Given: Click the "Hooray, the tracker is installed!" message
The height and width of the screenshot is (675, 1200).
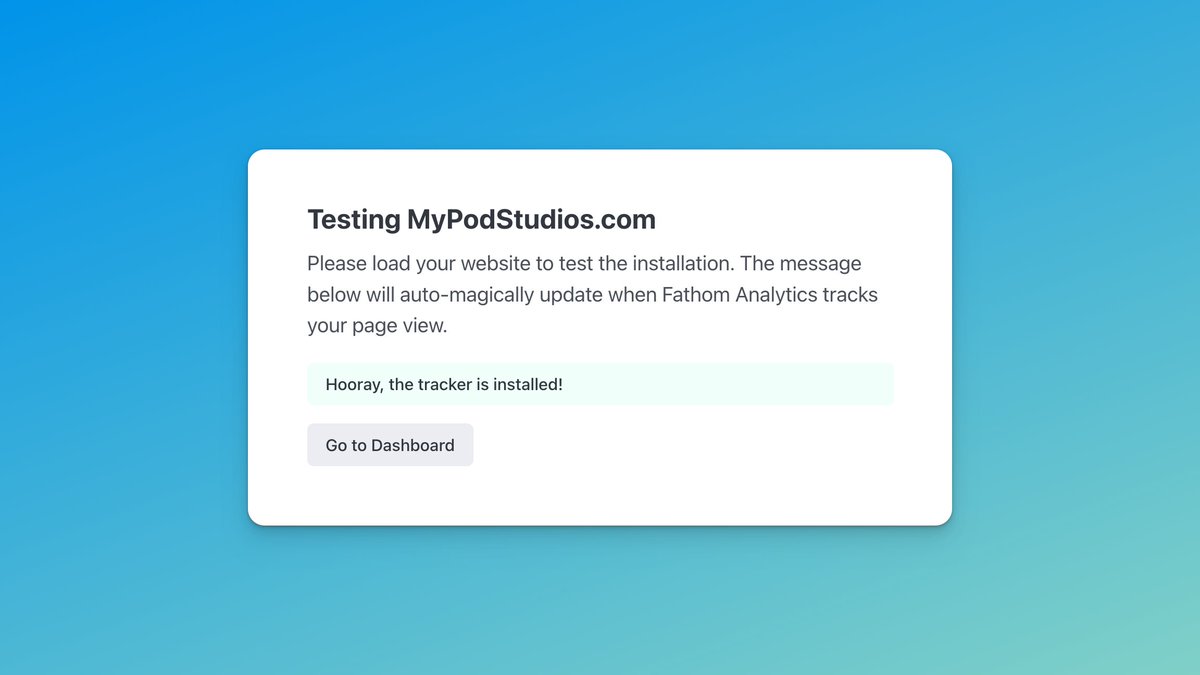Looking at the screenshot, I should (444, 384).
